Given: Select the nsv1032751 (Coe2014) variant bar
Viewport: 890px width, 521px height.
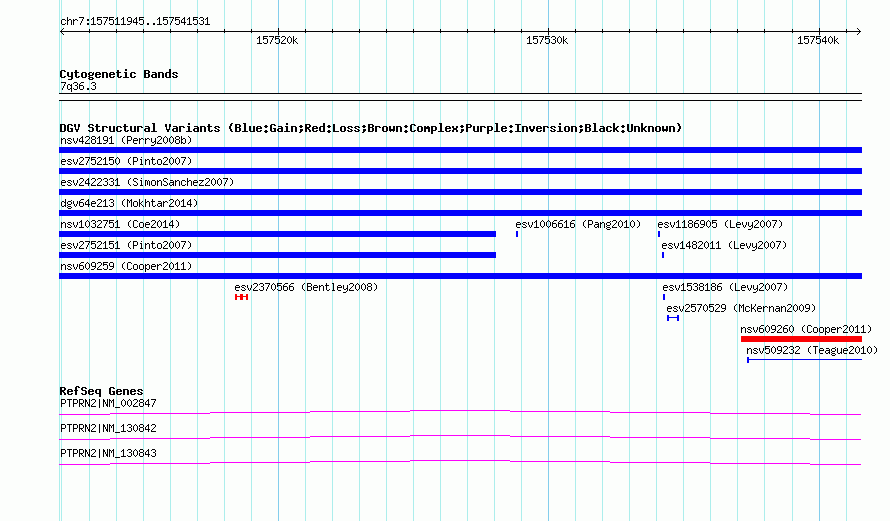Looking at the screenshot, I should pyautogui.click(x=278, y=234).
